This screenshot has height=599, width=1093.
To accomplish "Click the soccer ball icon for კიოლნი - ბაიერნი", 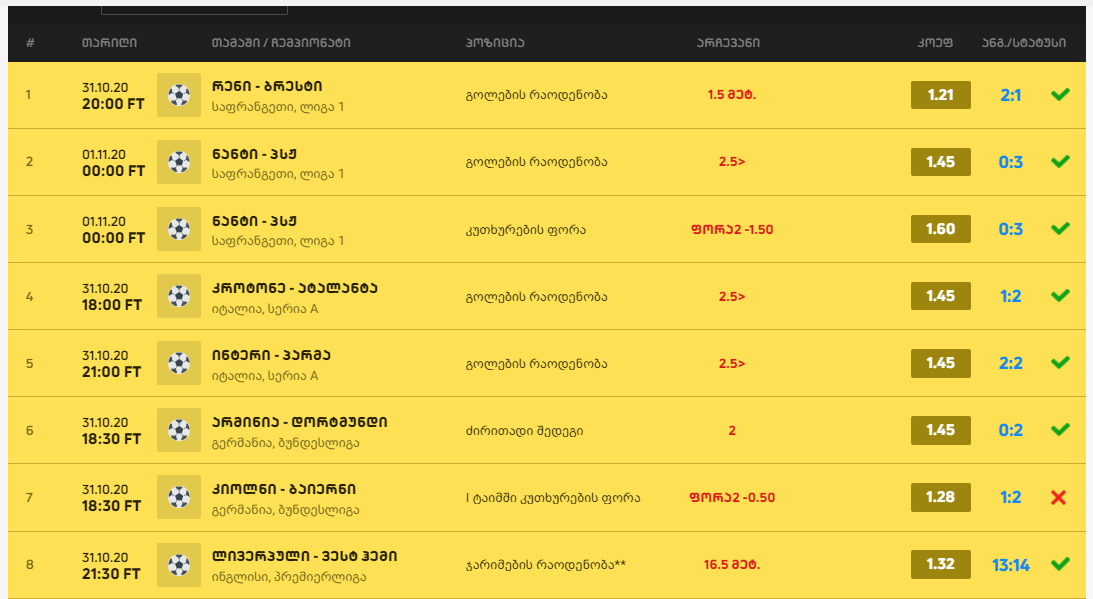I will pyautogui.click(x=179, y=497).
